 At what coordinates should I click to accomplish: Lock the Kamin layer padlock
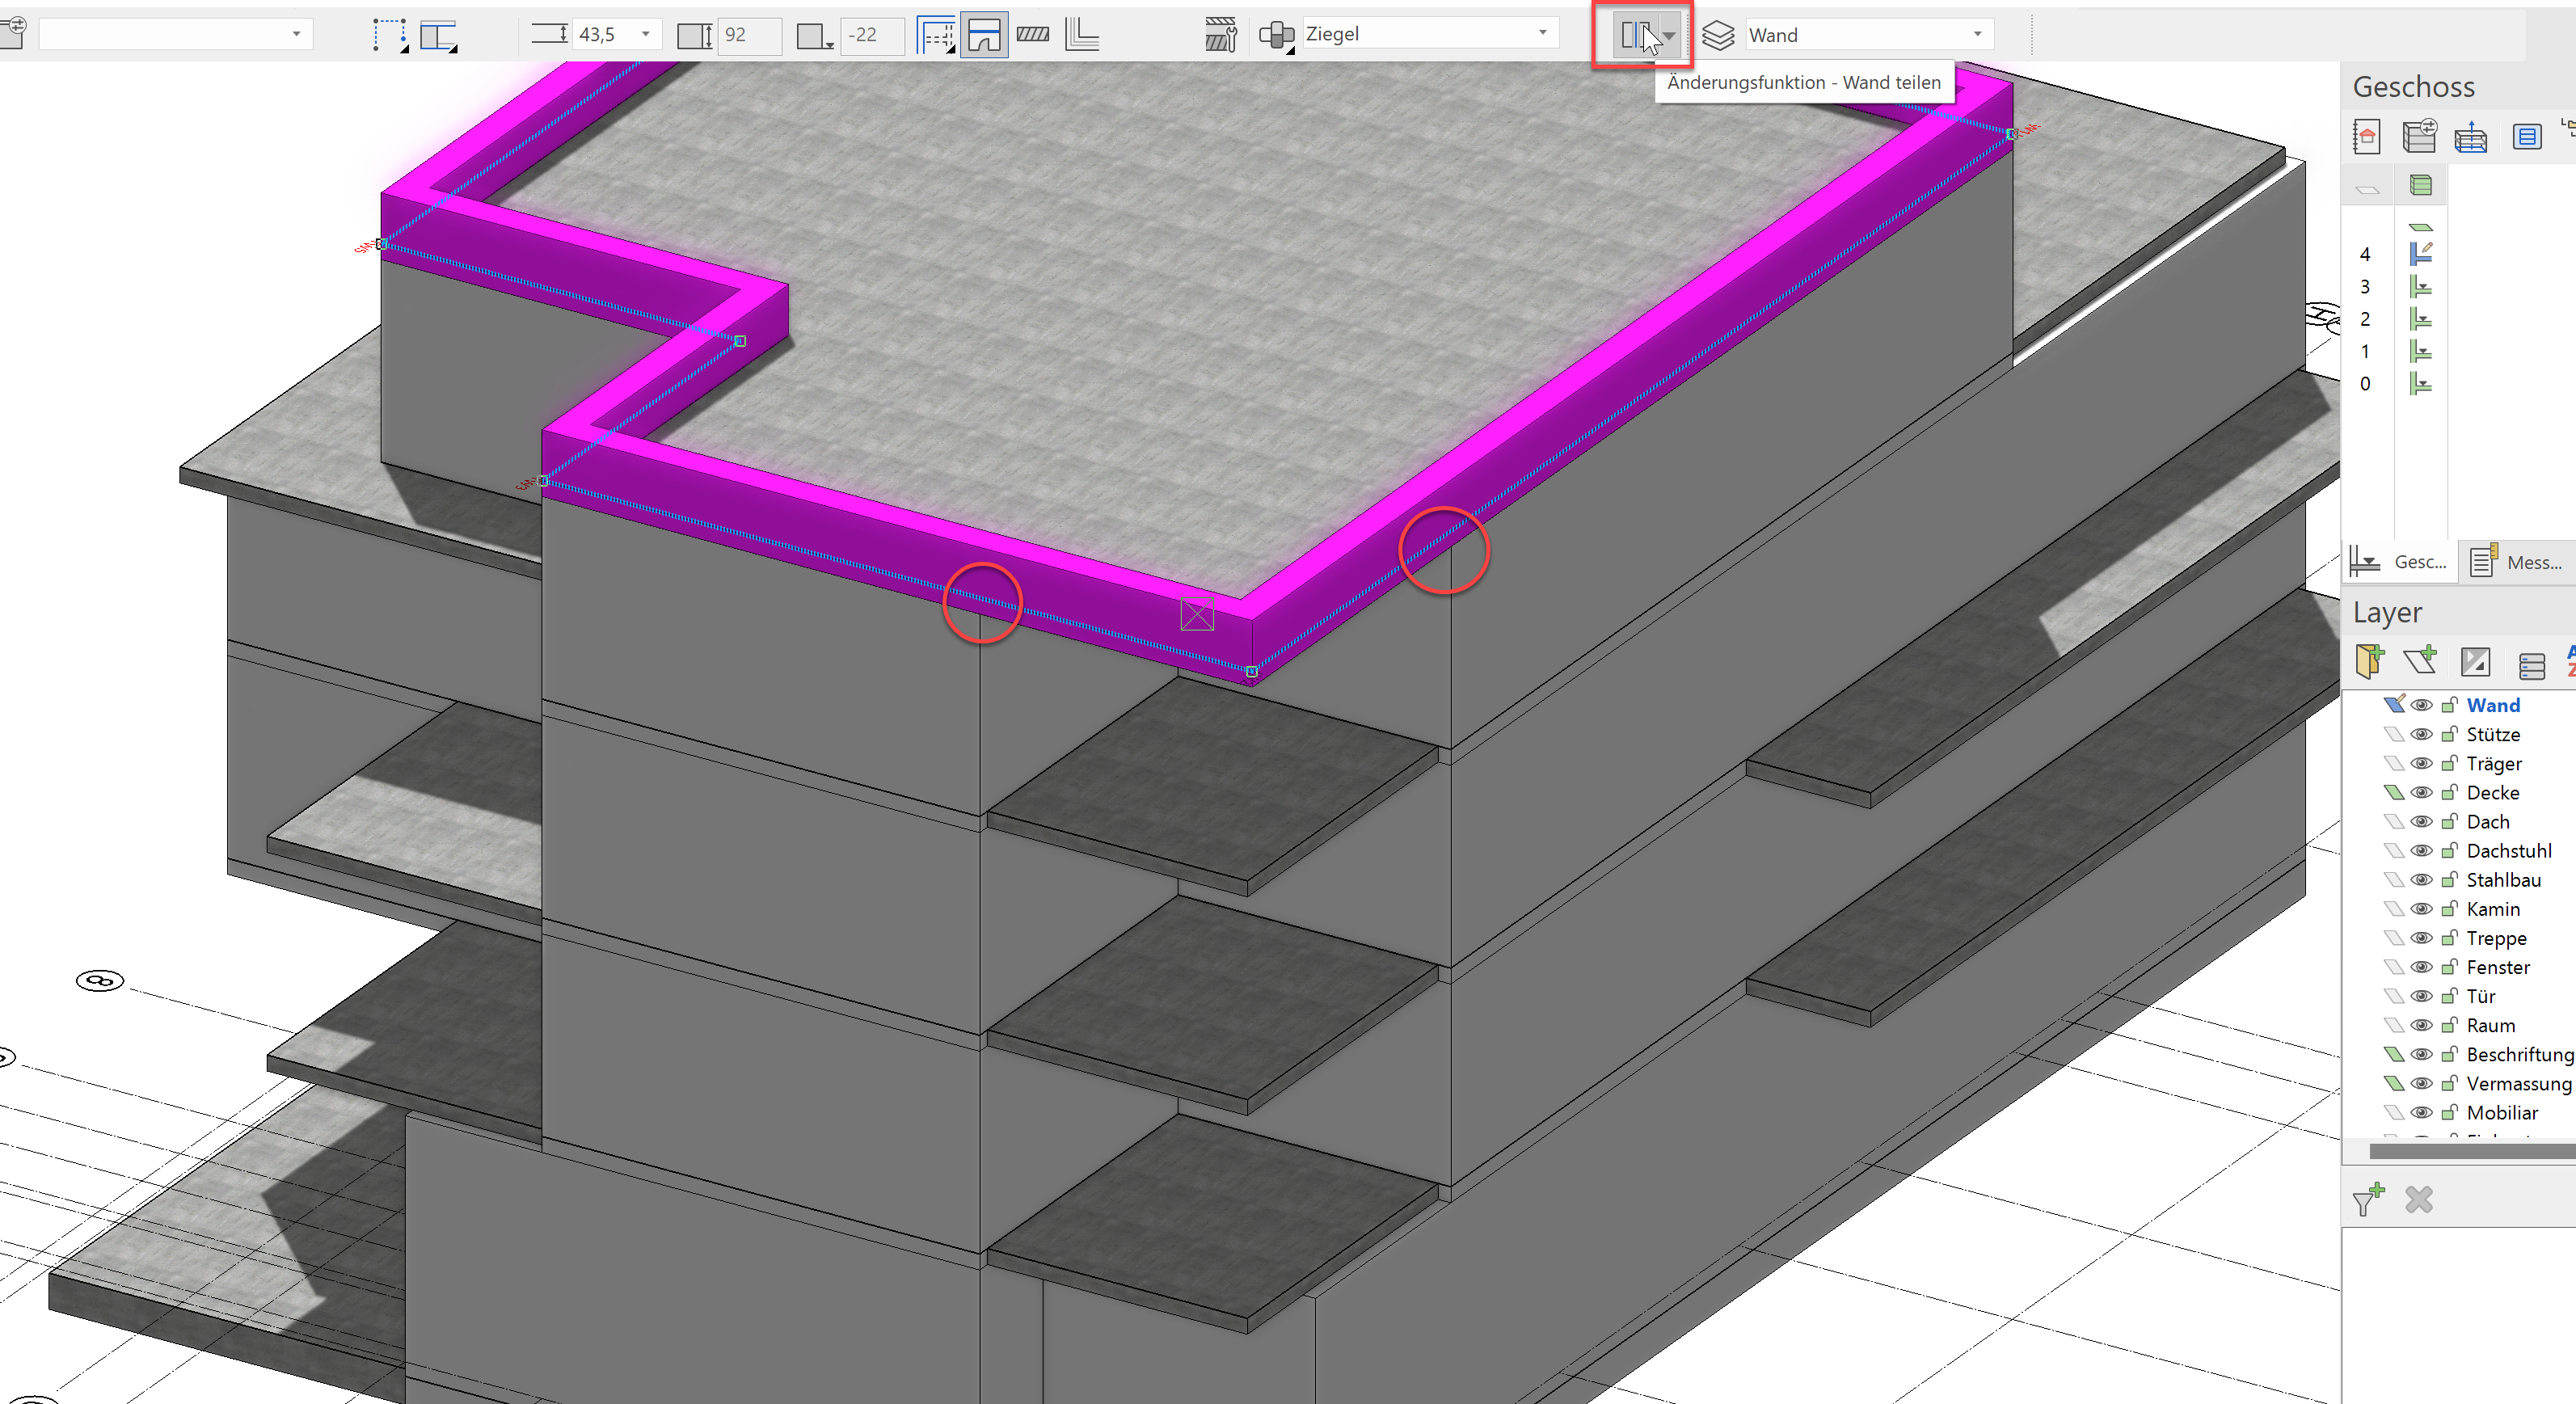(x=2449, y=909)
